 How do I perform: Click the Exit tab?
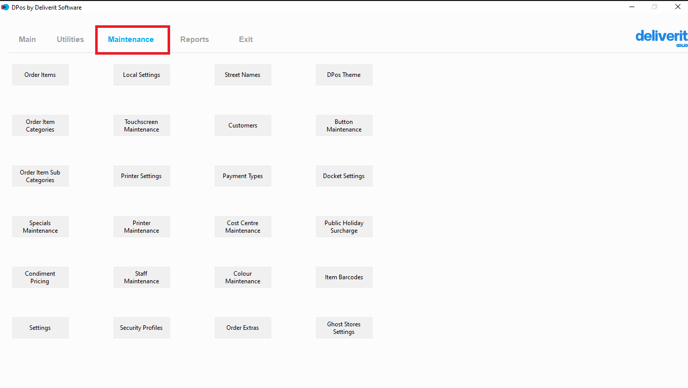[x=246, y=40]
